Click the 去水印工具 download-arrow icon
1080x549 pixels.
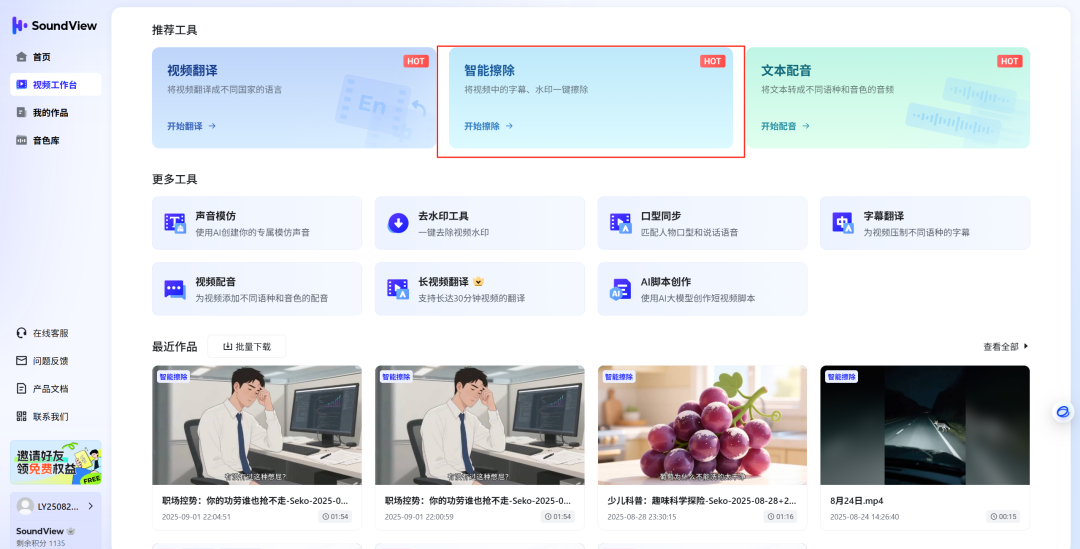[398, 223]
